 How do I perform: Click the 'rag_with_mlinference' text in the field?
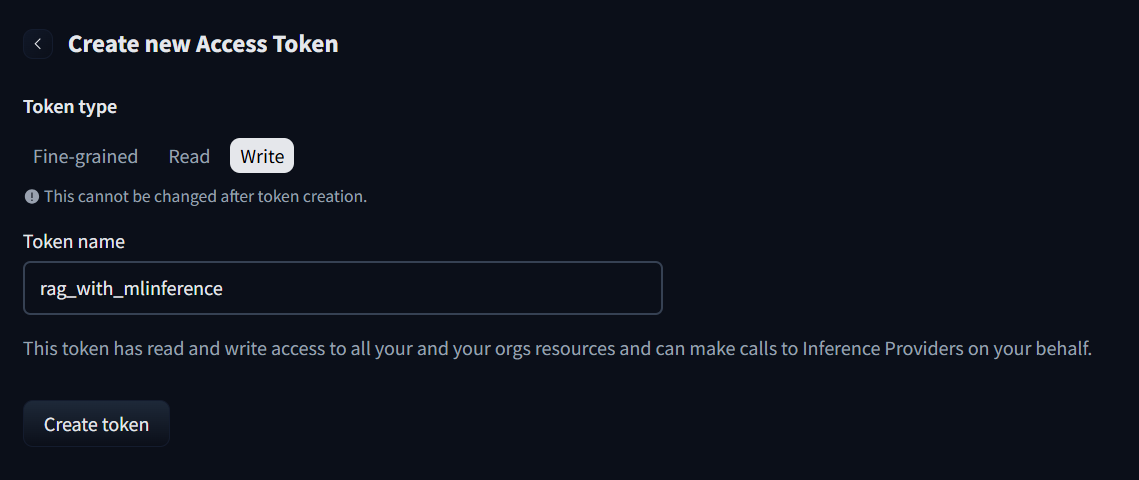pyautogui.click(x=131, y=289)
